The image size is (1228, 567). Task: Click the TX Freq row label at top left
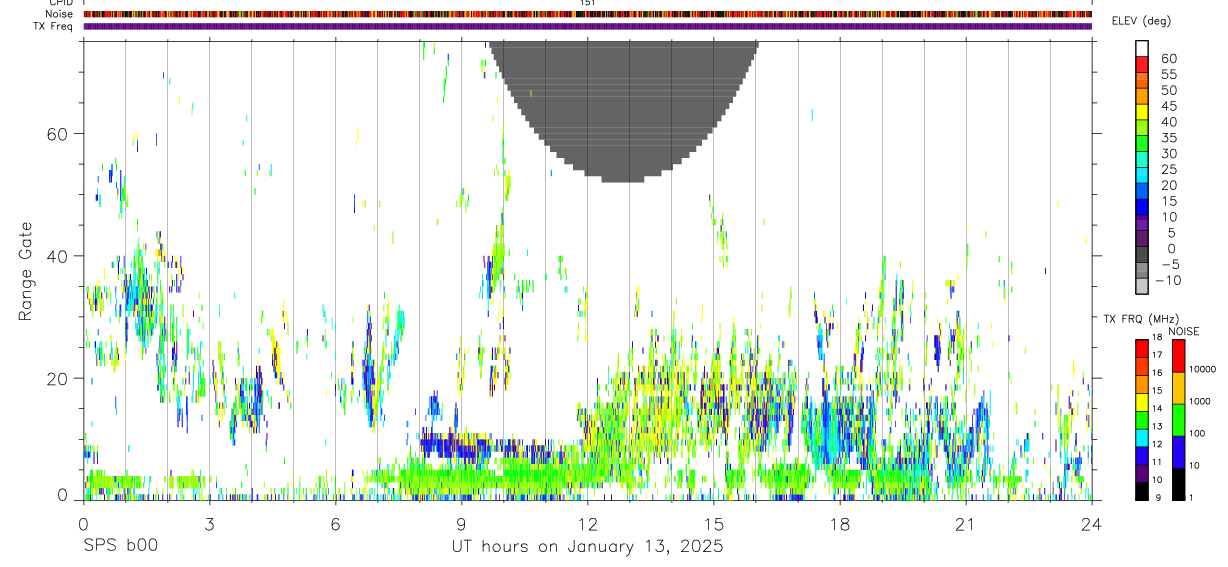coord(54,26)
